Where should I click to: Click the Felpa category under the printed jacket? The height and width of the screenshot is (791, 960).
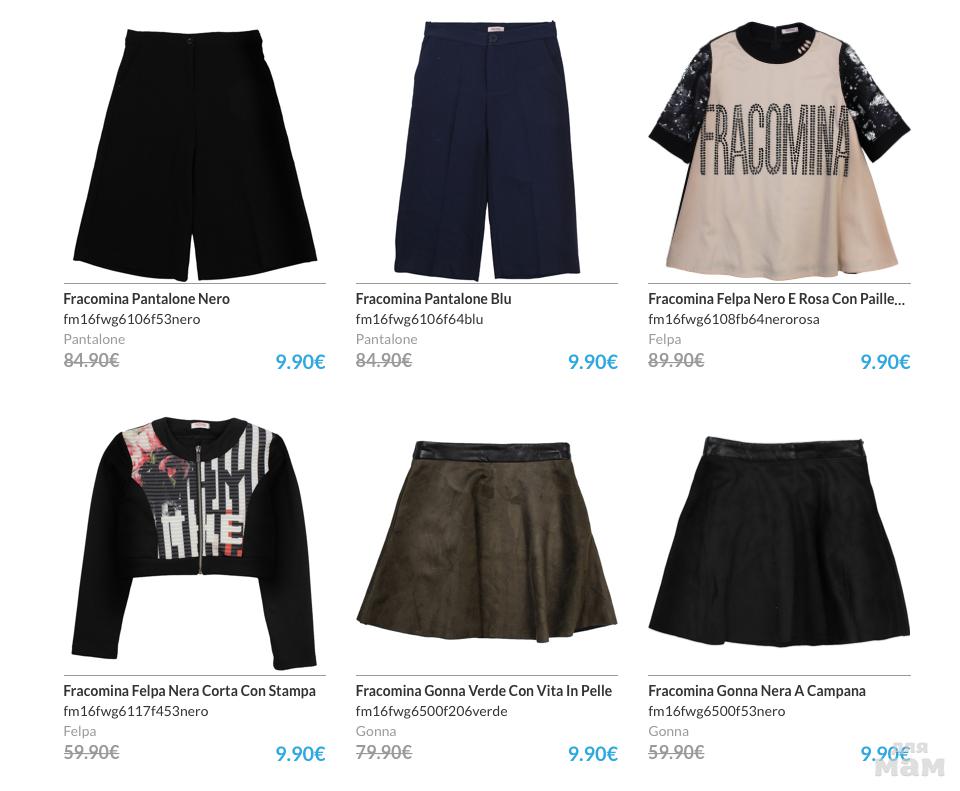click(80, 731)
